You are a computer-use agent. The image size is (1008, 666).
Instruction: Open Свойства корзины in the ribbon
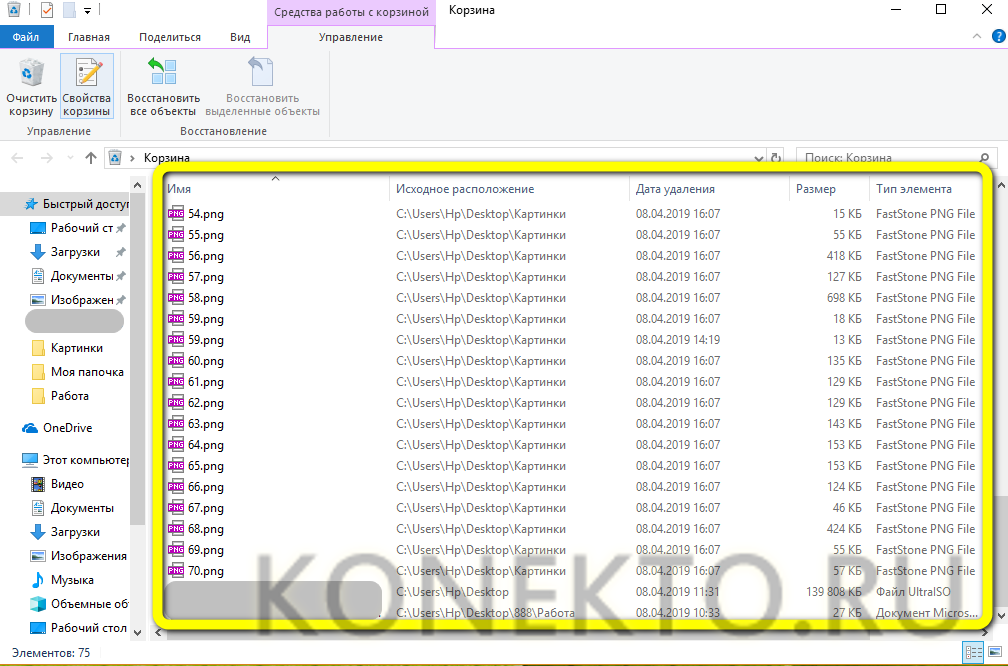point(87,87)
